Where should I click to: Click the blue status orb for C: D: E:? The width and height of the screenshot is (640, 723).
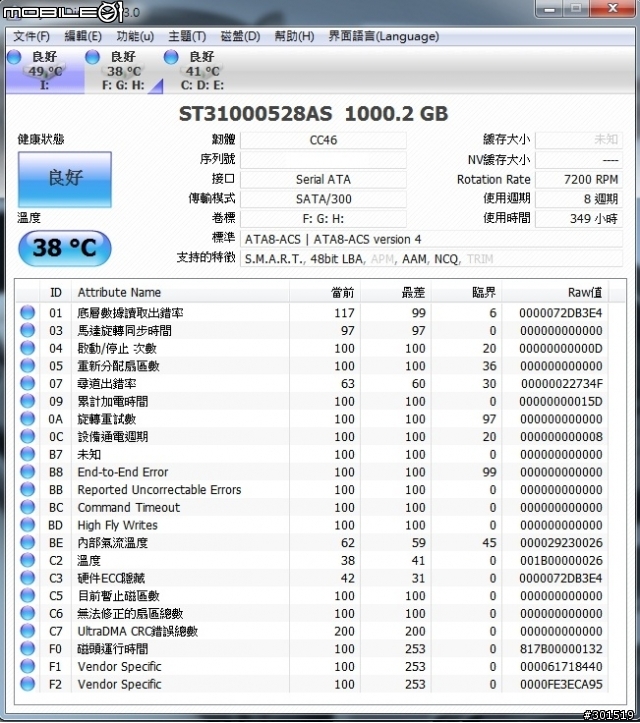click(171, 57)
